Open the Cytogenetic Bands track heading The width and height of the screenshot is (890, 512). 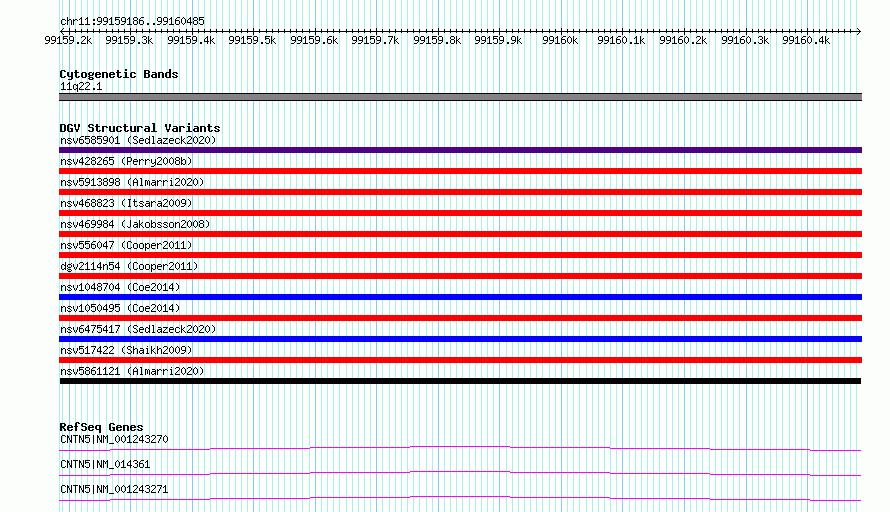[119, 74]
